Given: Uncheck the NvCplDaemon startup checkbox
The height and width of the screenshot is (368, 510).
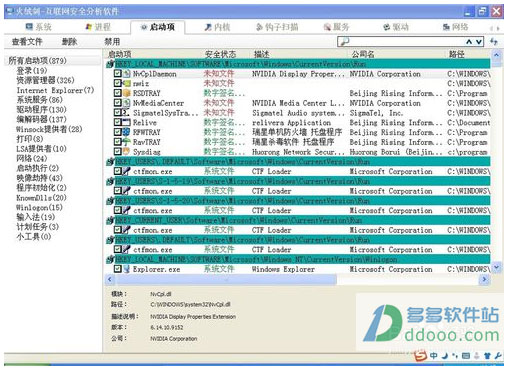Looking at the screenshot, I should [118, 73].
